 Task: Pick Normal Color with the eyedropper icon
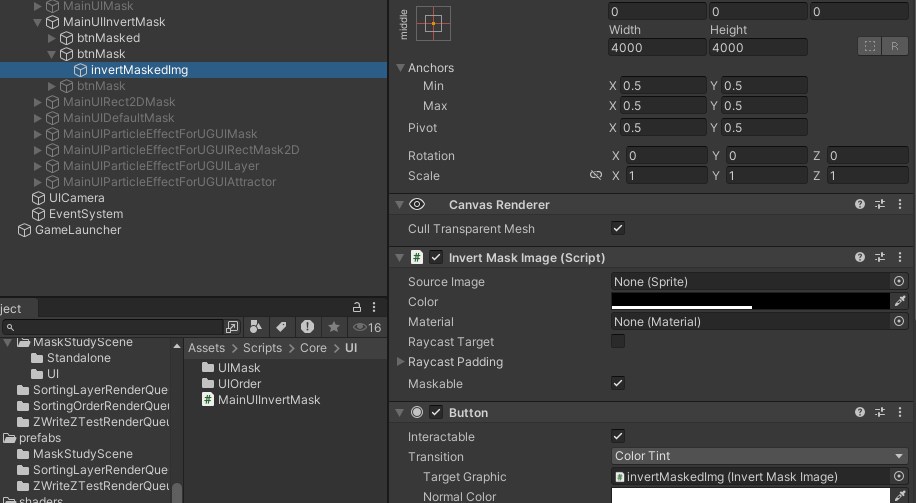pyautogui.click(x=900, y=496)
